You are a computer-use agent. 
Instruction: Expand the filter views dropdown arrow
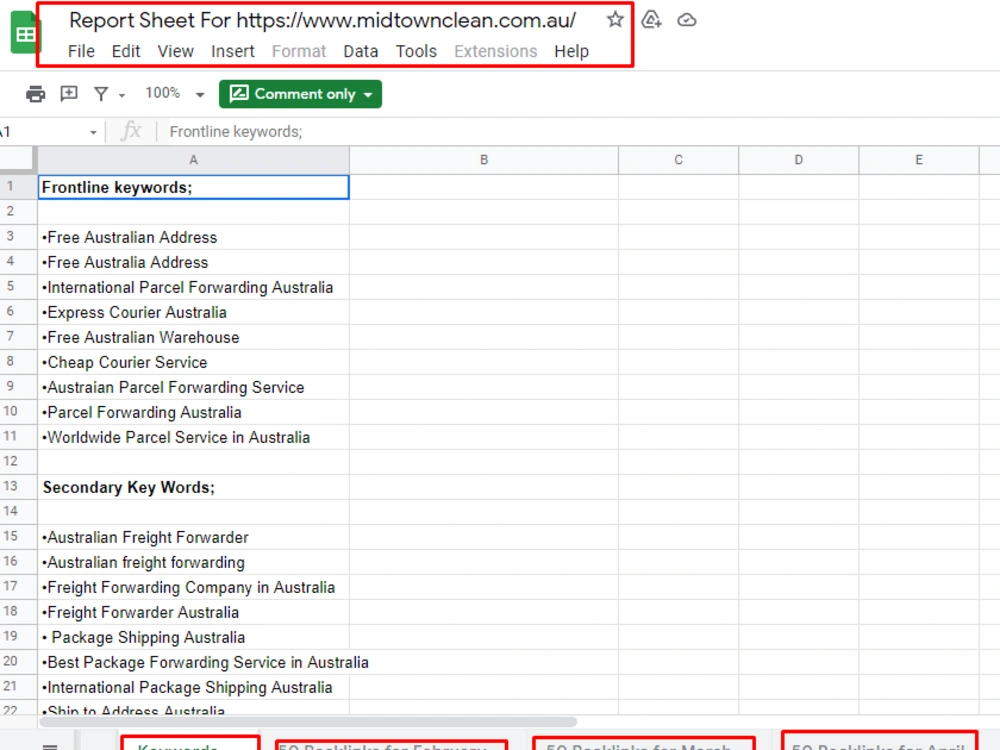pyautogui.click(x=122, y=96)
